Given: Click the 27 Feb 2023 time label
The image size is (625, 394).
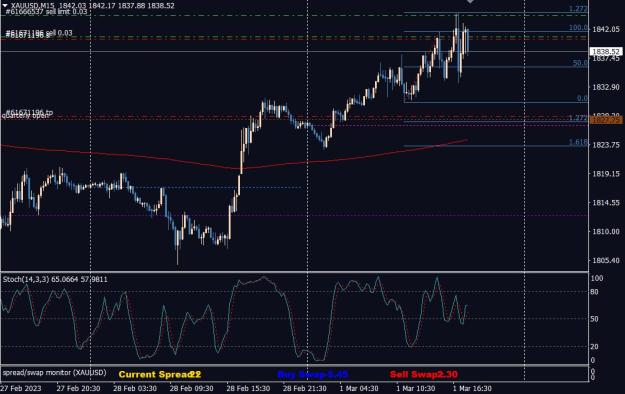Looking at the screenshot, I should pyautogui.click(x=21, y=388).
